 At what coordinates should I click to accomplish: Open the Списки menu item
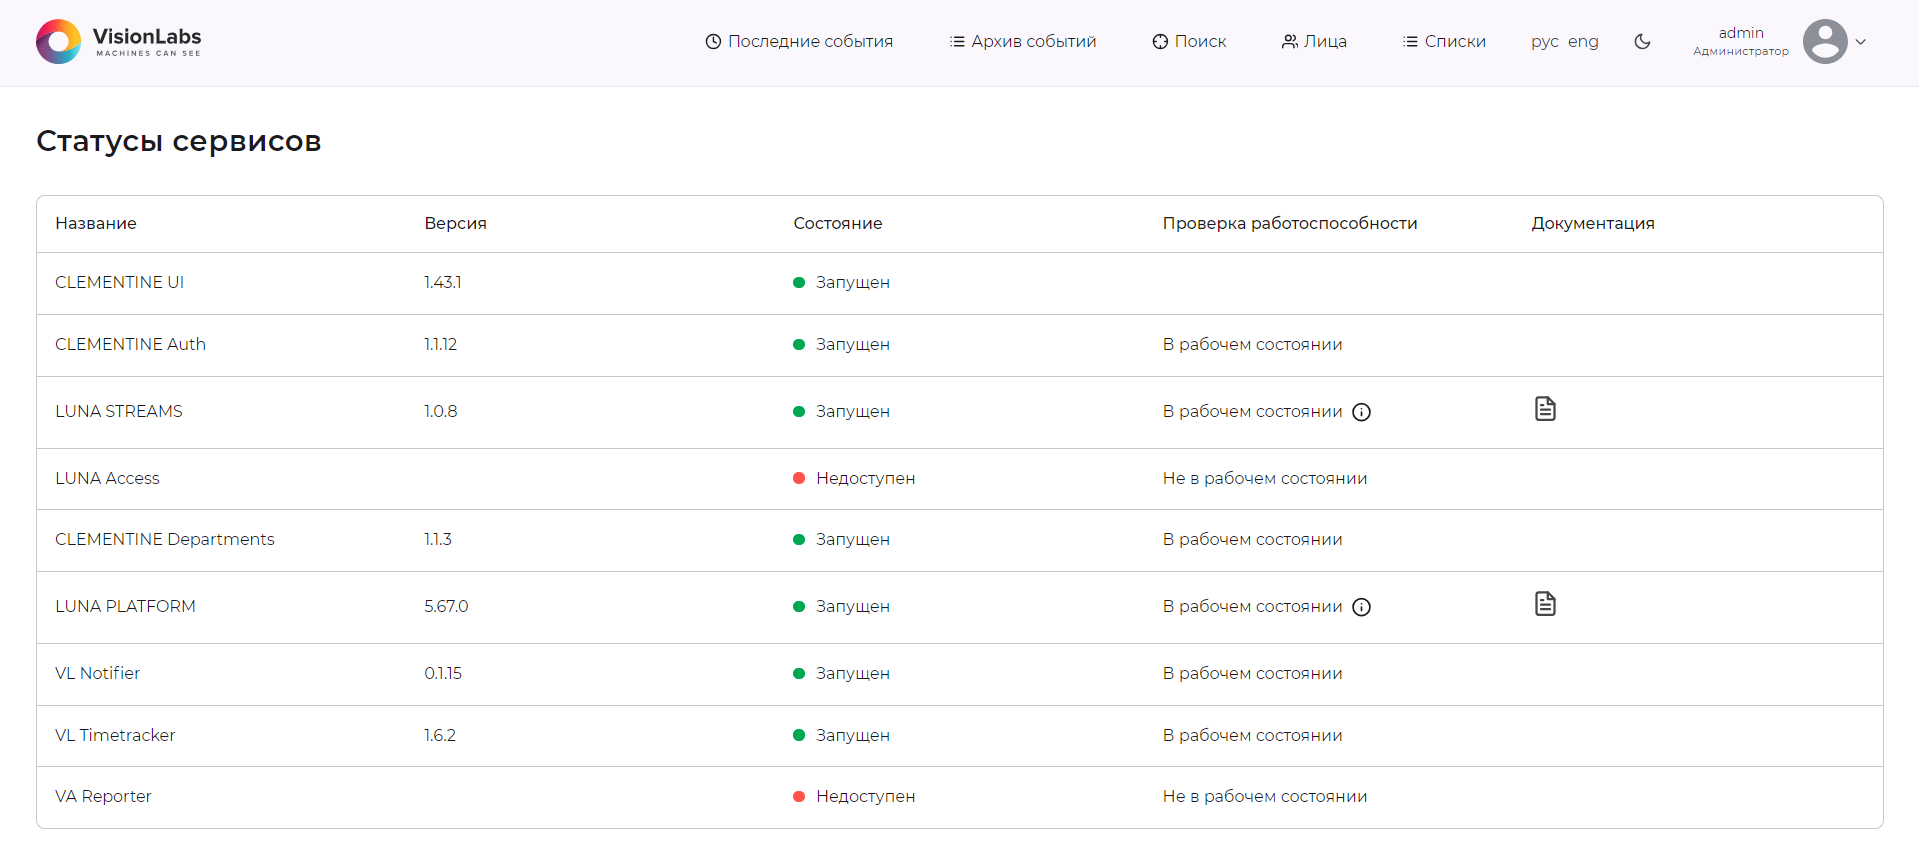pyautogui.click(x=1444, y=42)
